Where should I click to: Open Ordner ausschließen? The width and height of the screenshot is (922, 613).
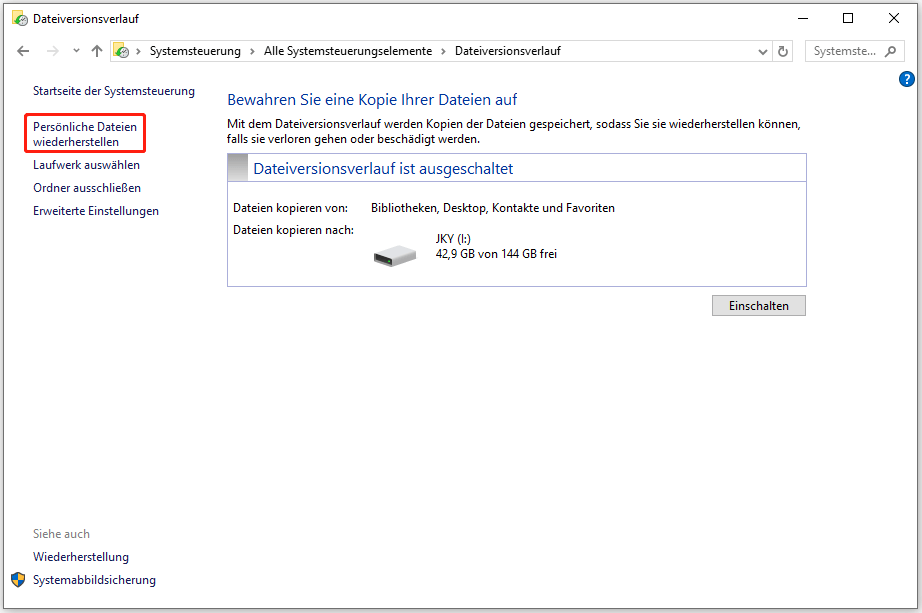pyautogui.click(x=87, y=188)
